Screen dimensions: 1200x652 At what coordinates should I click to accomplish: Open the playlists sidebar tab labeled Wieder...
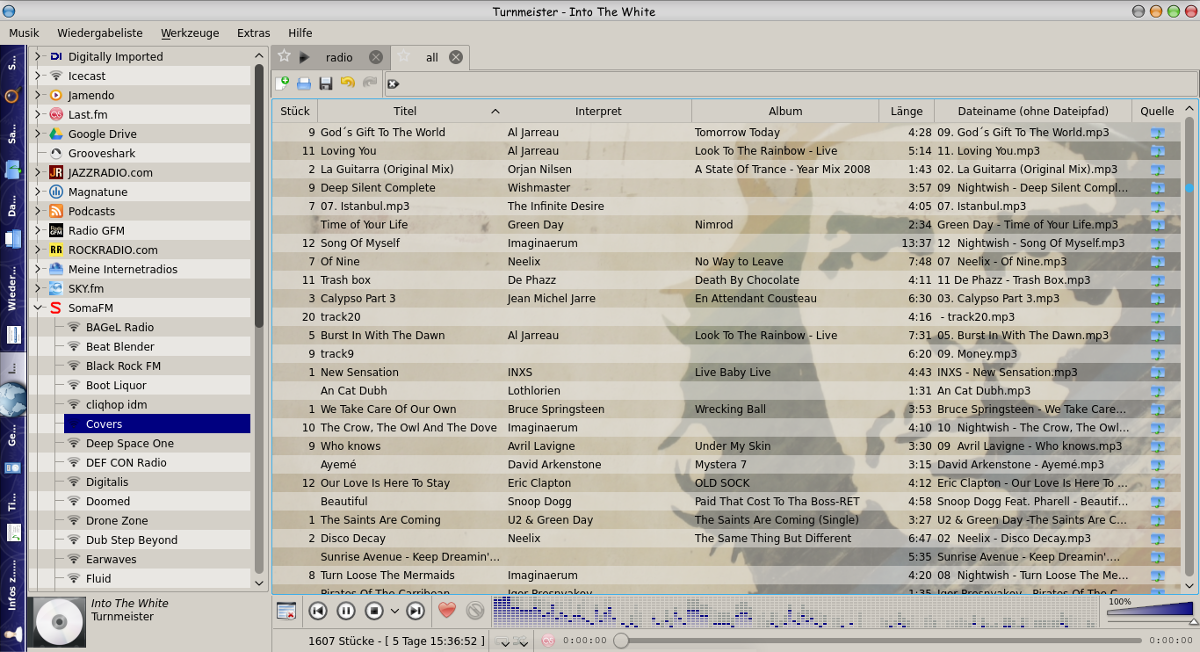point(12,304)
